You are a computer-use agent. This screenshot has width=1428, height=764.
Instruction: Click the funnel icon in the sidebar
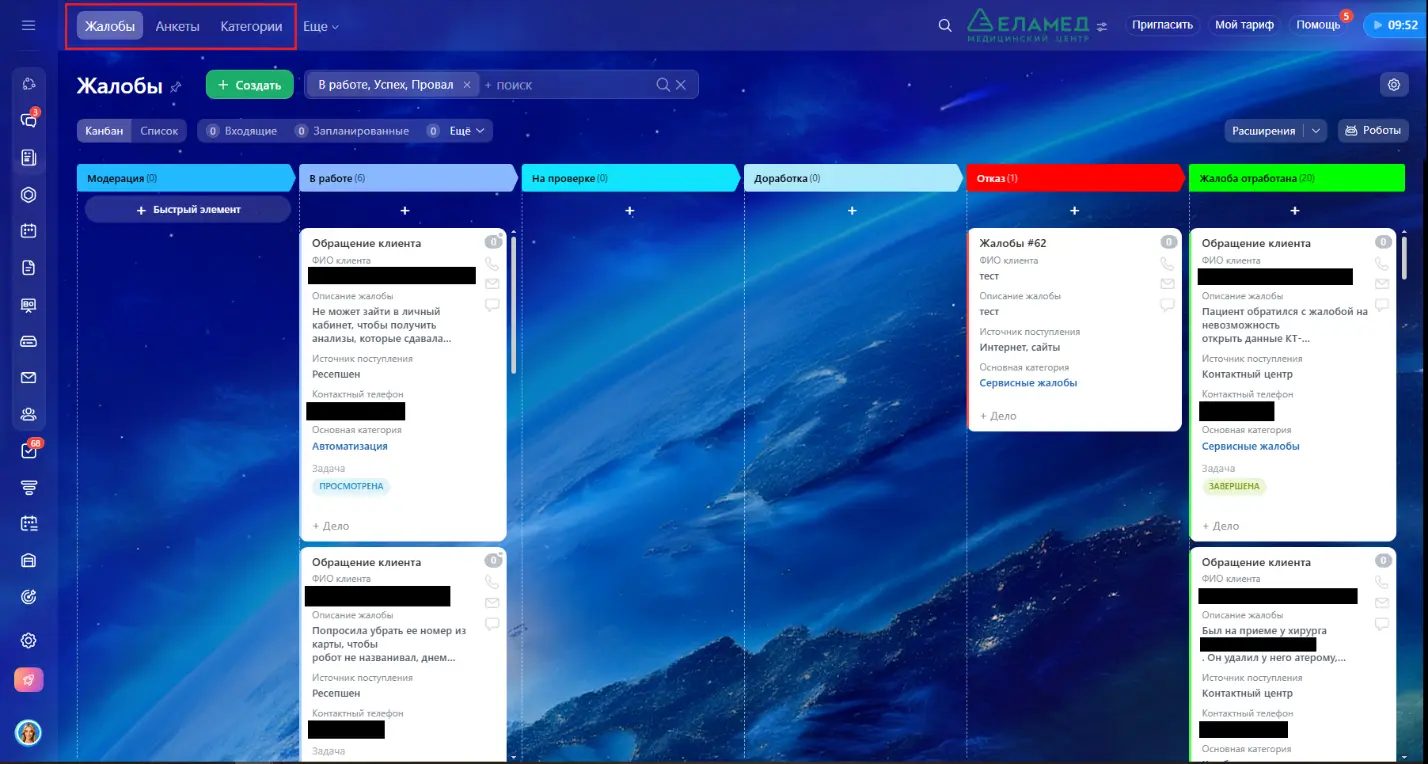click(28, 487)
